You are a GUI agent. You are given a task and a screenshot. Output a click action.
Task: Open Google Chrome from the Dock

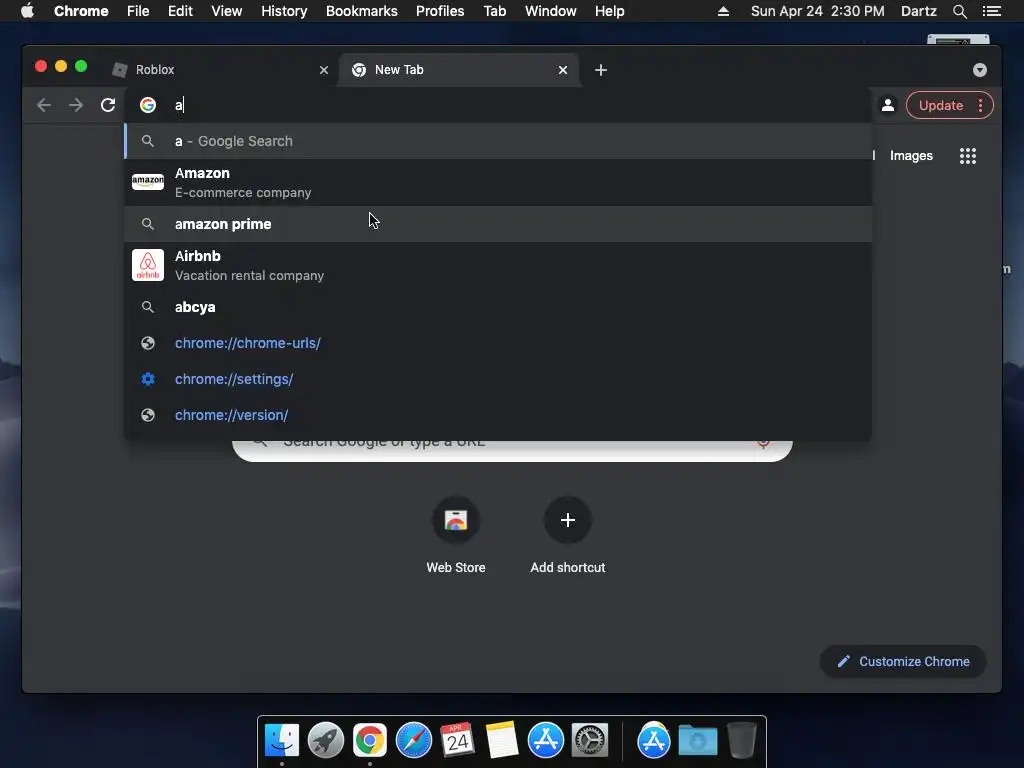(370, 741)
